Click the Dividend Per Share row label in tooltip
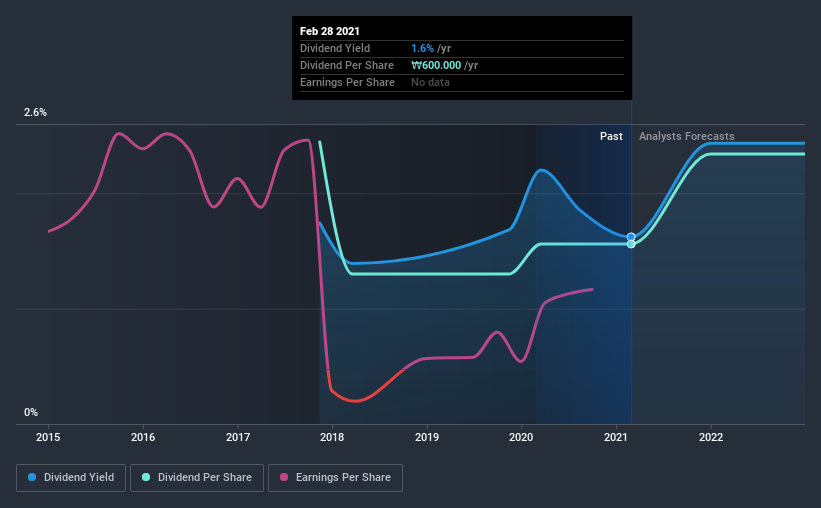 [347, 65]
